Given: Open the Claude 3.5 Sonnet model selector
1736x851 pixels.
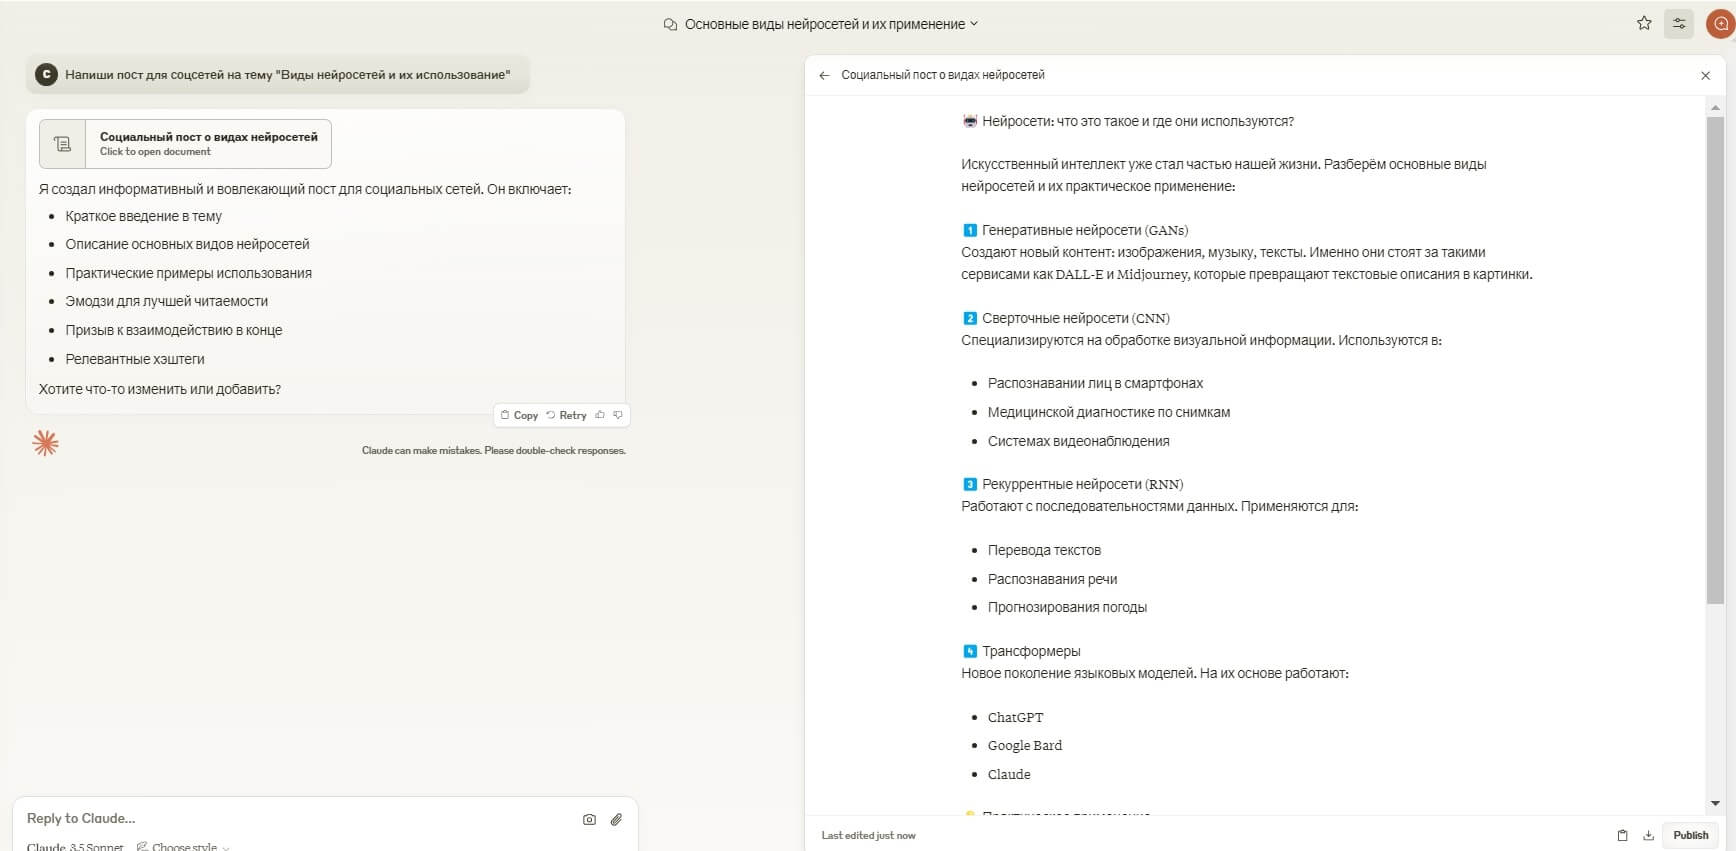Looking at the screenshot, I should click(75, 846).
